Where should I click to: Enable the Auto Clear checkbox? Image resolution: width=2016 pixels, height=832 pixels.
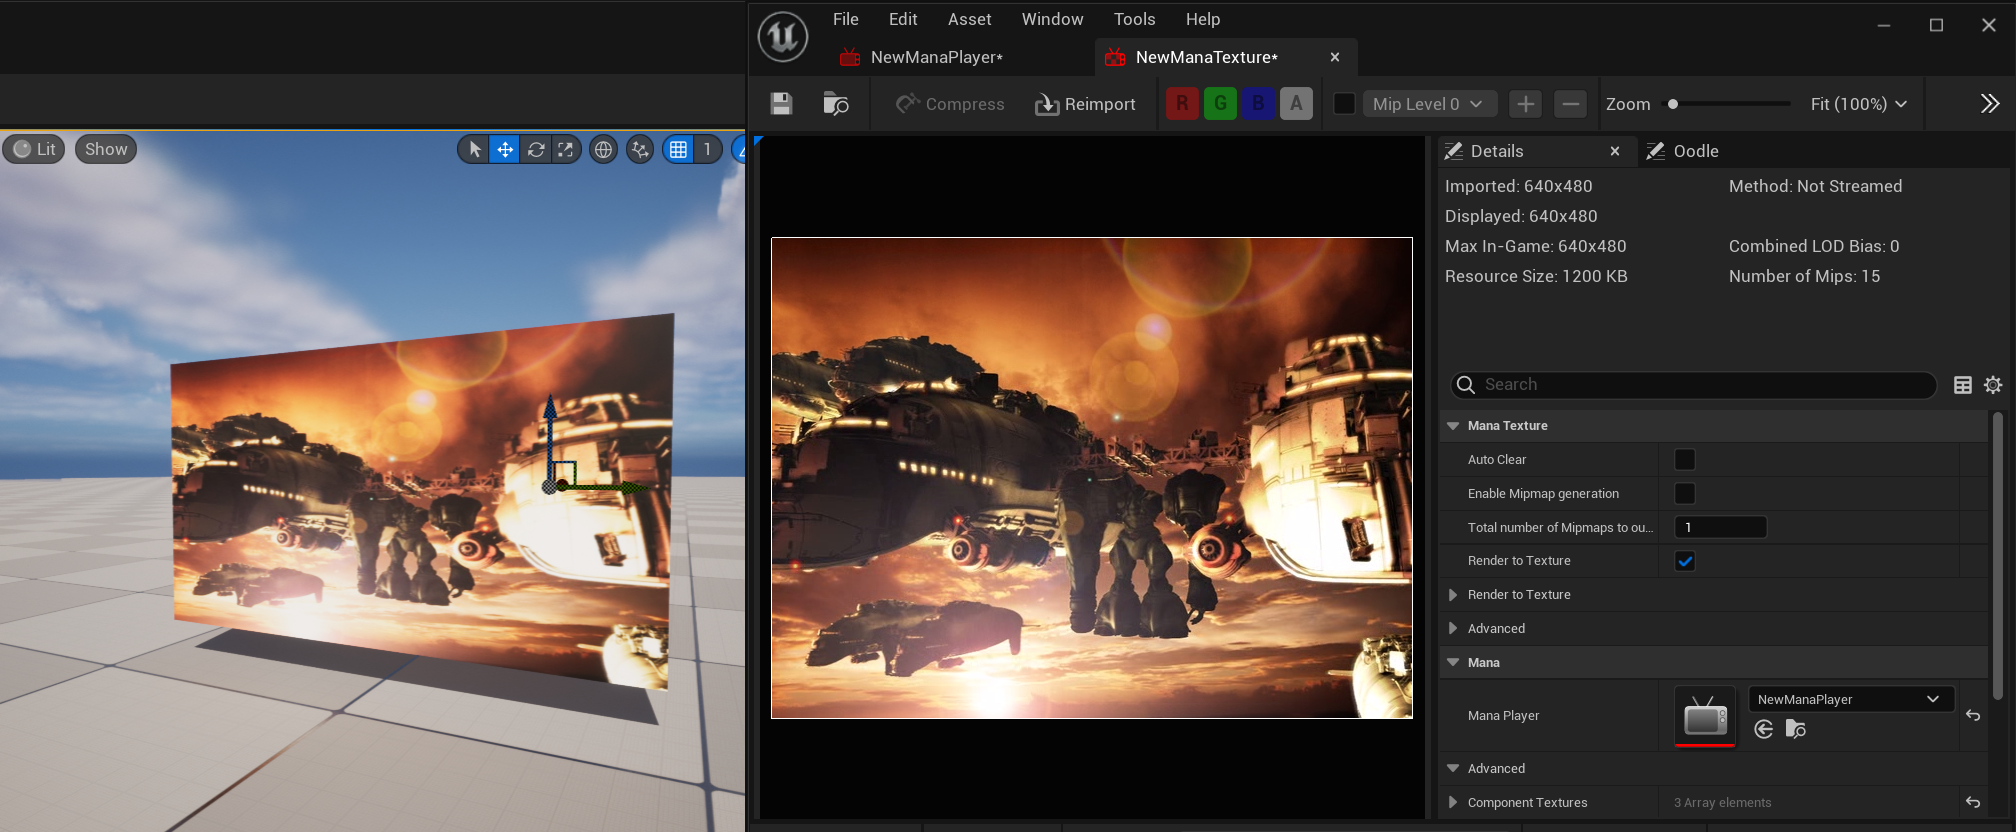(1684, 460)
